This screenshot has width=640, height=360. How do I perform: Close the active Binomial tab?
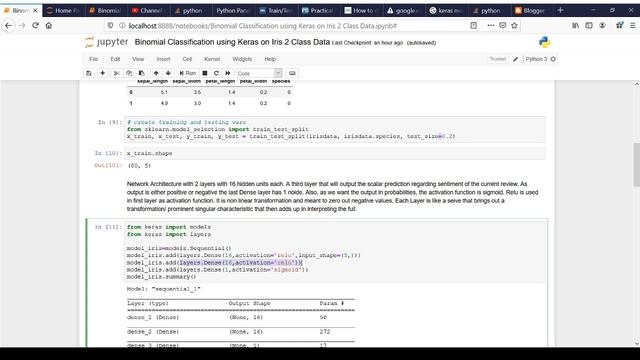click(x=35, y=11)
